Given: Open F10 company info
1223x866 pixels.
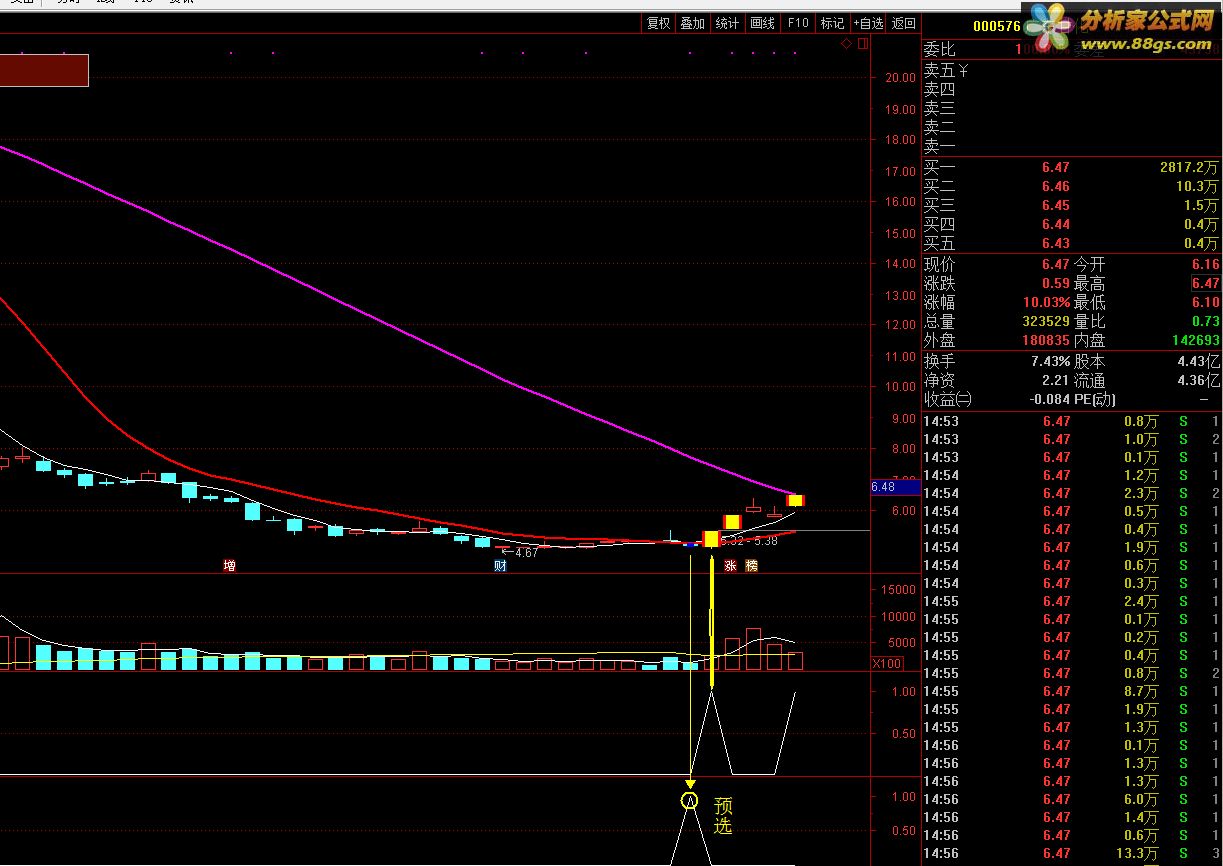Looking at the screenshot, I should pyautogui.click(x=797, y=23).
